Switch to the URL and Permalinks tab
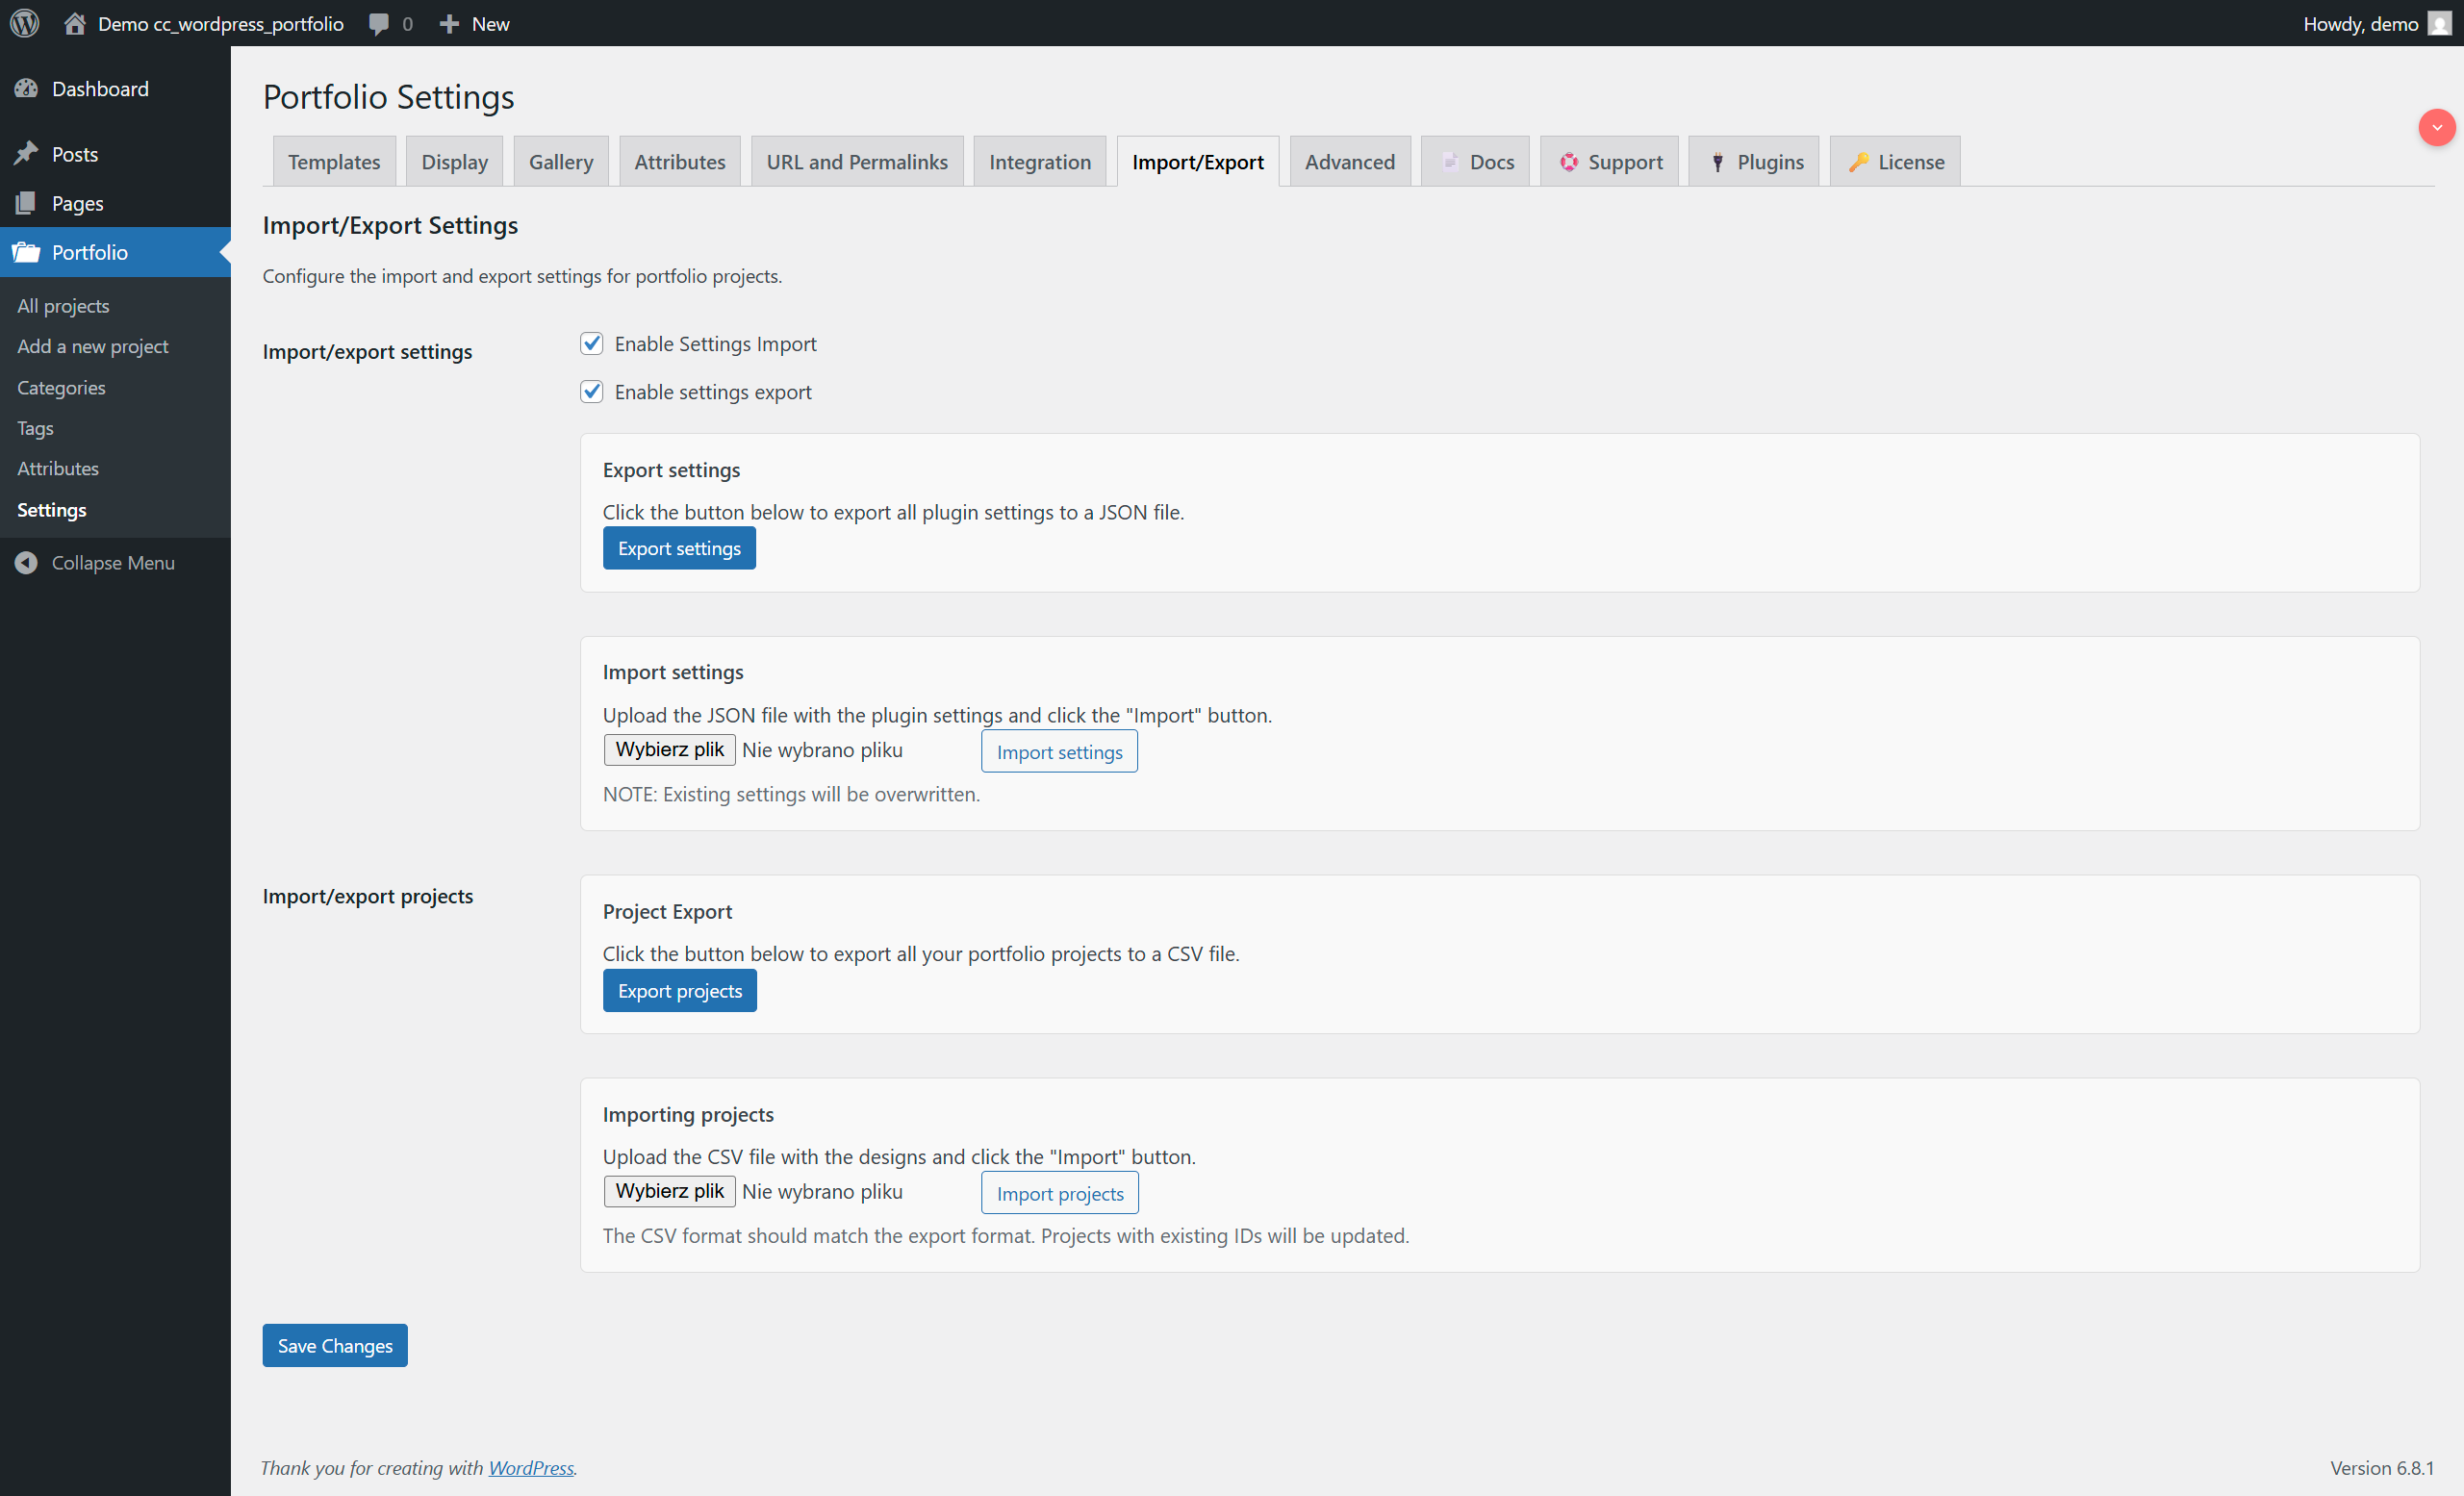The image size is (2464, 1496). [x=857, y=161]
